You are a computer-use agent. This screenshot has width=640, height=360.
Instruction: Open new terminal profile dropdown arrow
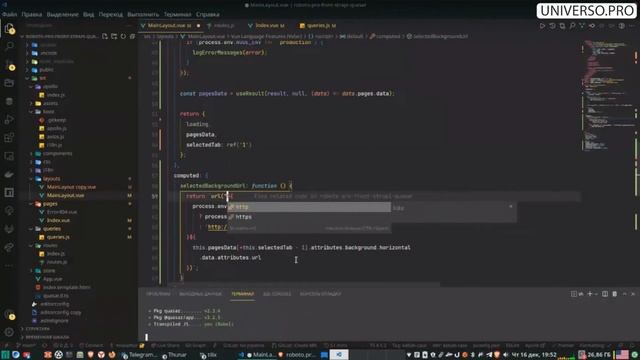[596, 294]
